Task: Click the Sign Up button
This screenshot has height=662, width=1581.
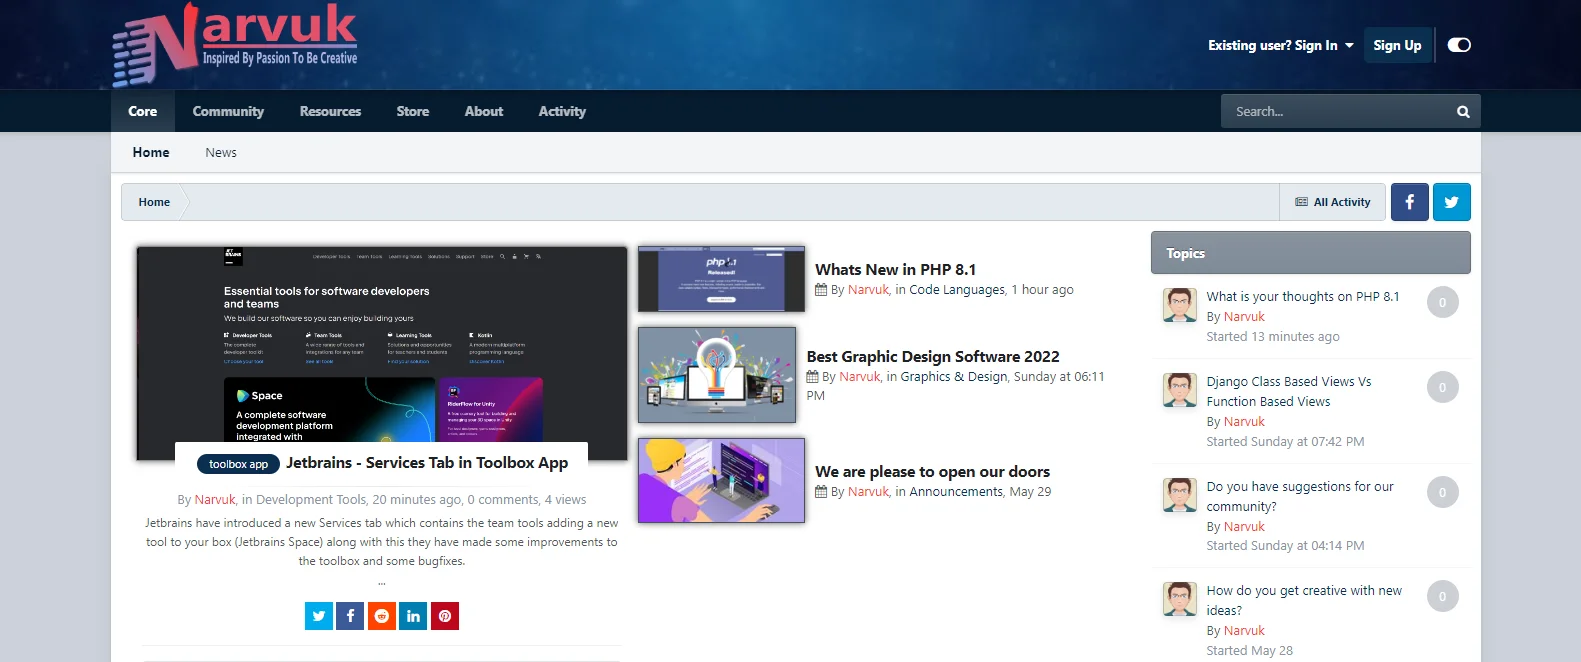Action: (x=1397, y=45)
